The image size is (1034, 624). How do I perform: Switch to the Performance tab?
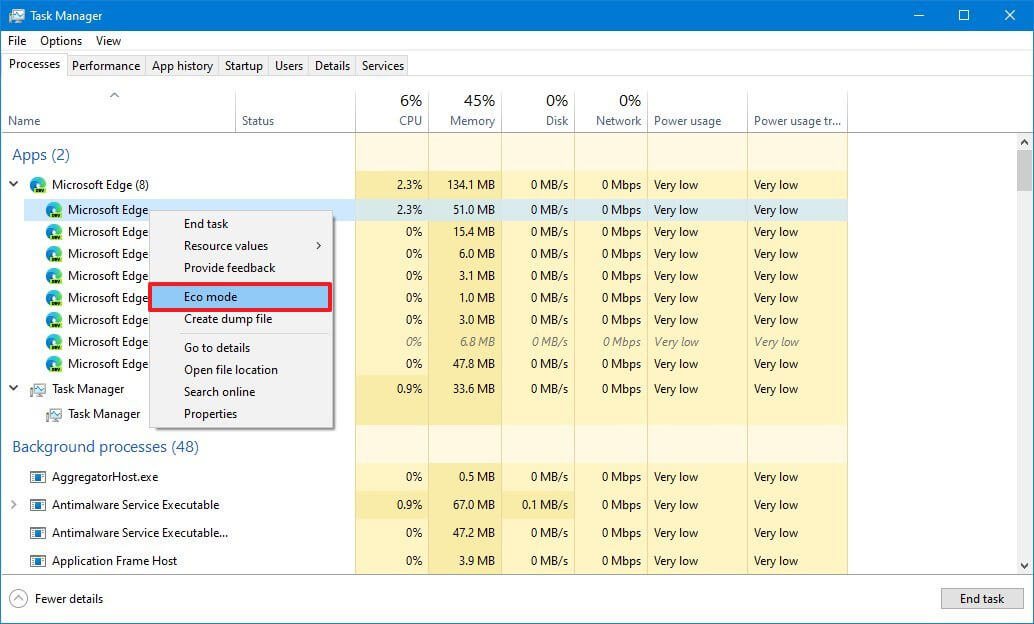tap(106, 65)
